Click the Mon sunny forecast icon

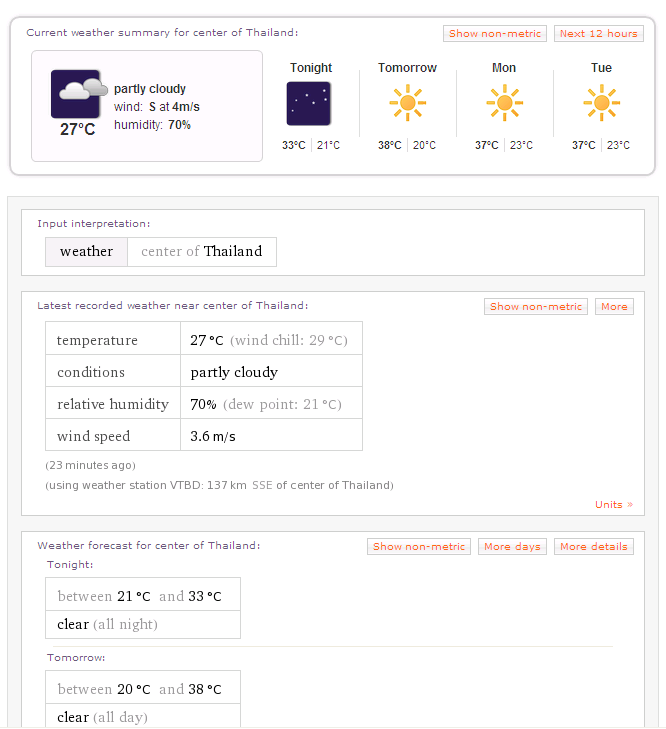coord(504,103)
